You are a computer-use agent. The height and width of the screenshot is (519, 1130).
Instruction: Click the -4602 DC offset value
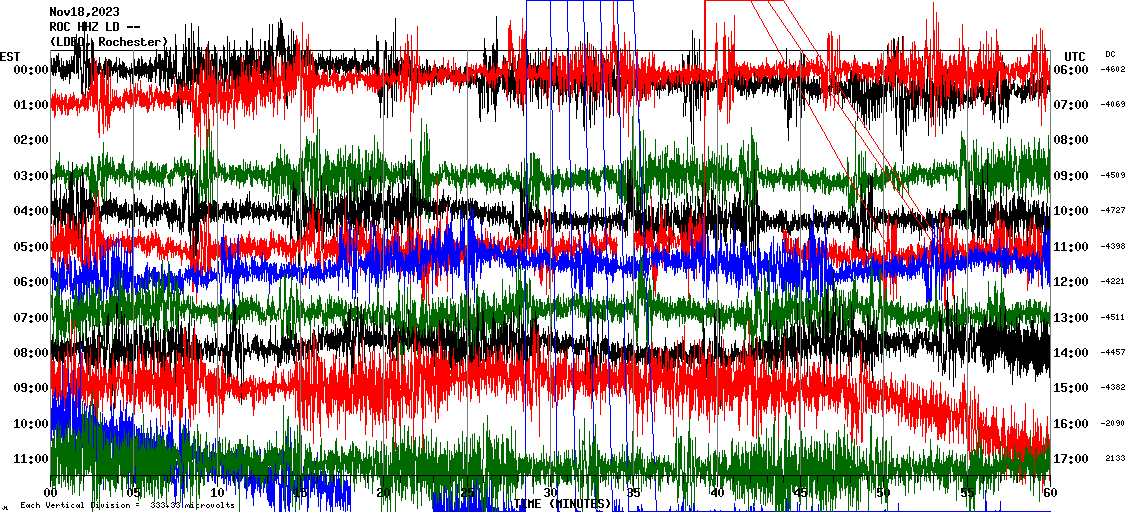coord(1113,70)
